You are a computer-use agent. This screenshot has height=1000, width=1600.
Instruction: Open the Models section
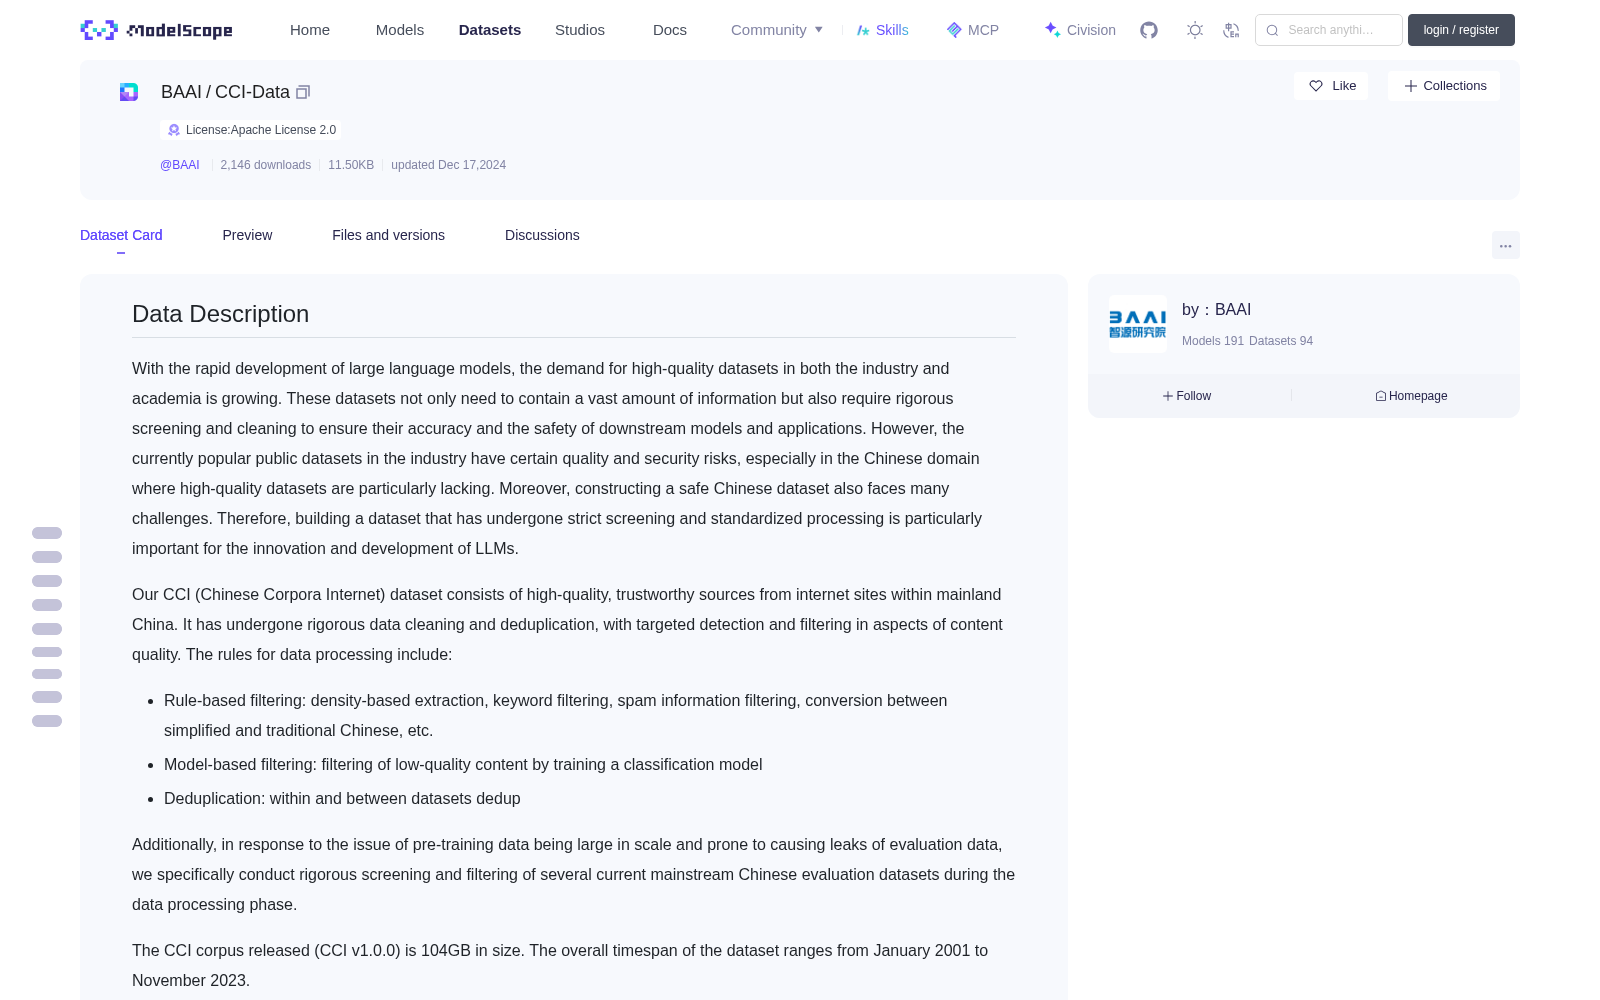pos(400,30)
